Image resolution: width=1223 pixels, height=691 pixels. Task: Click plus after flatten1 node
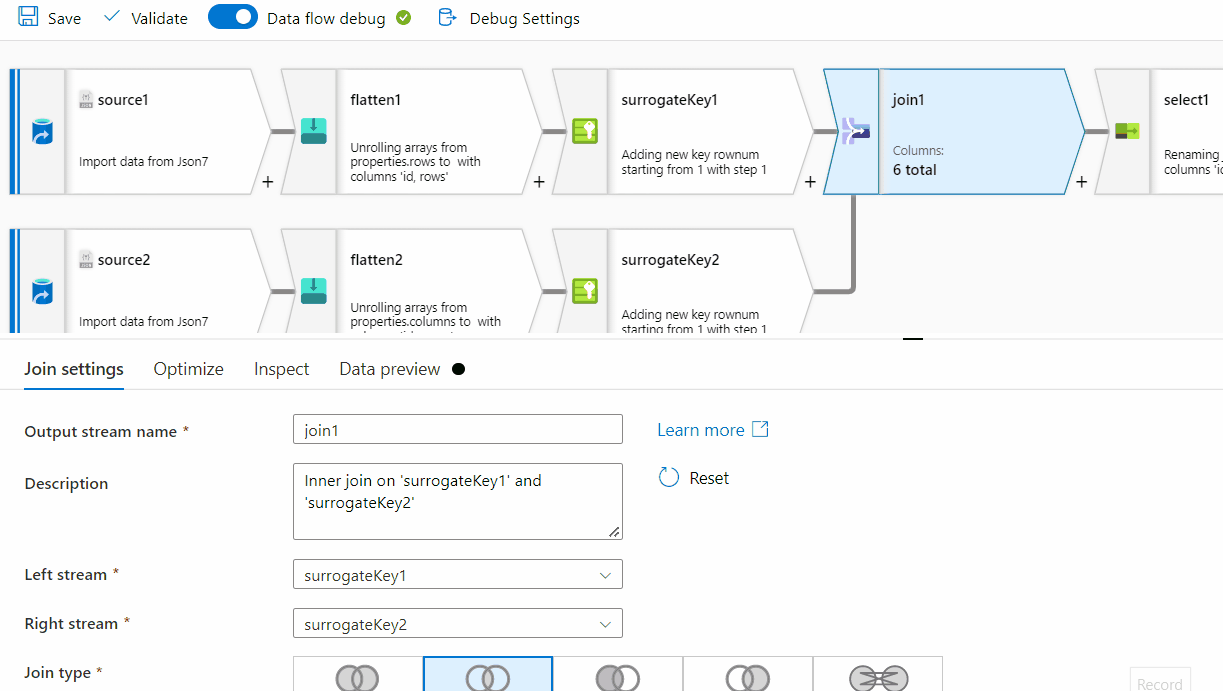point(539,183)
